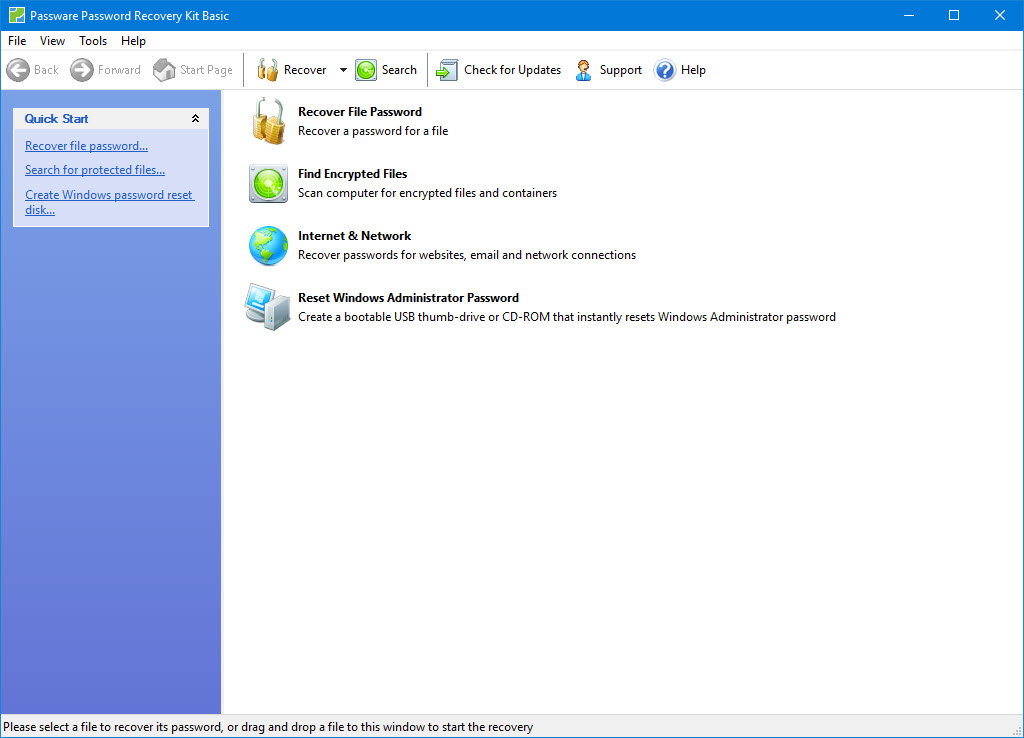This screenshot has width=1024, height=738.
Task: Click the Reset Windows Administrator computer icon
Action: click(268, 307)
